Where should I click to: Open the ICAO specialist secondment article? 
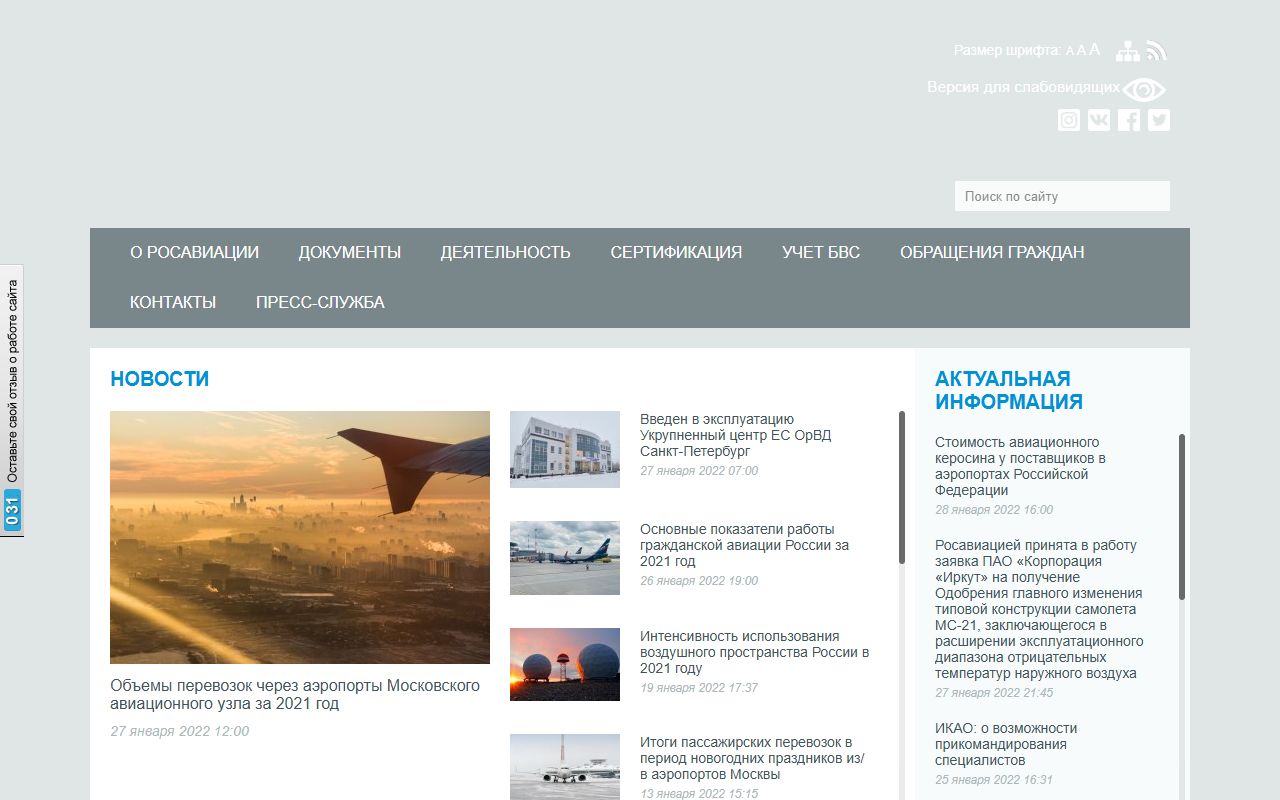tap(1006, 744)
